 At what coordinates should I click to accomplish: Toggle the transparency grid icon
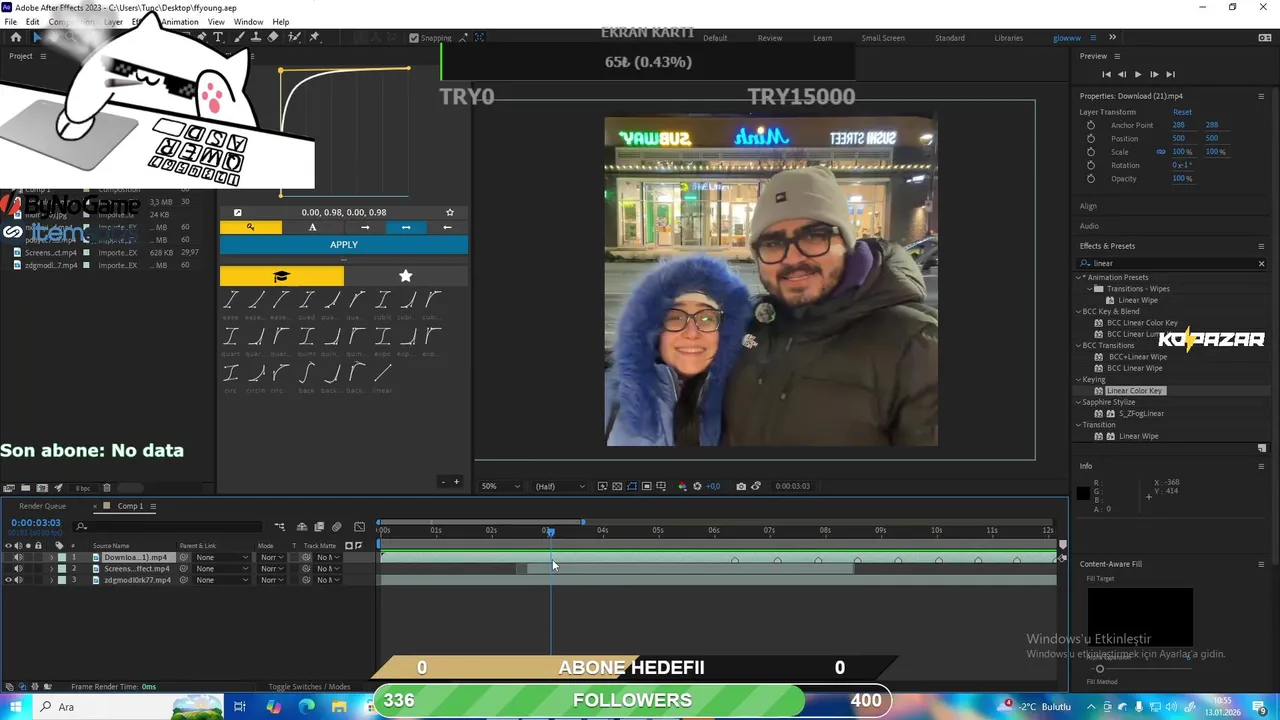[617, 486]
